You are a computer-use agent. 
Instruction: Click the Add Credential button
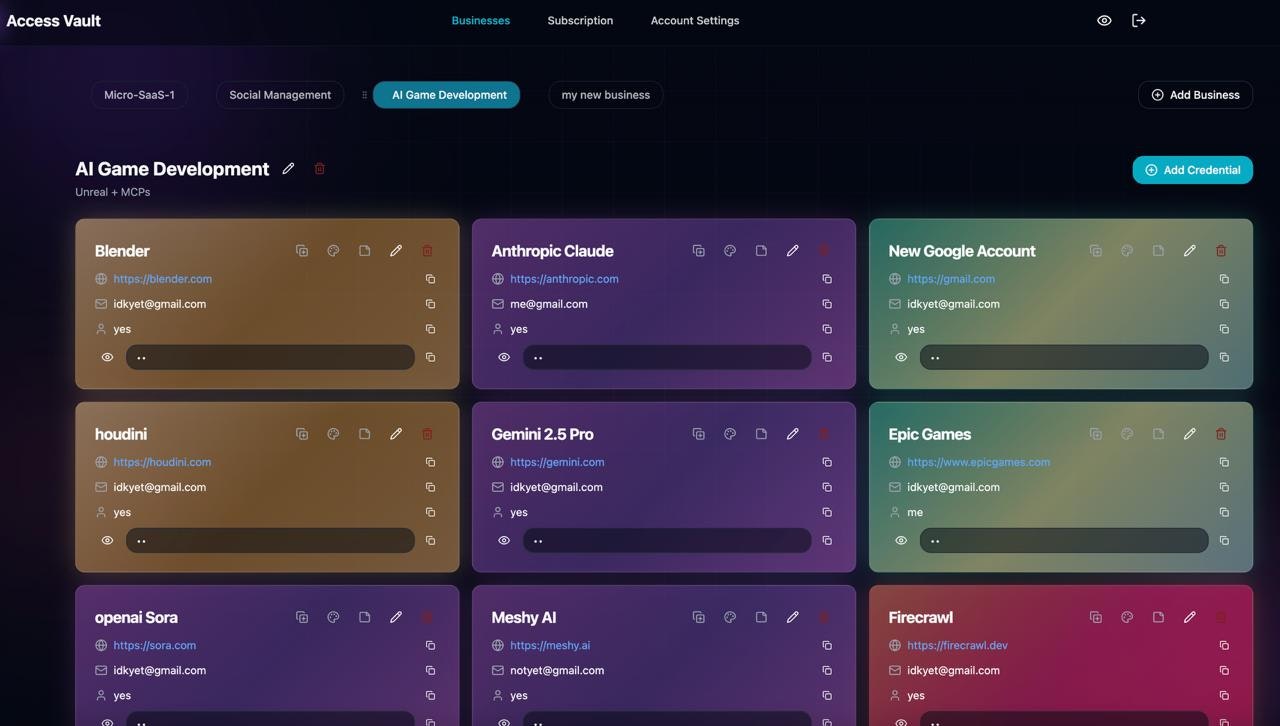(x=1192, y=170)
